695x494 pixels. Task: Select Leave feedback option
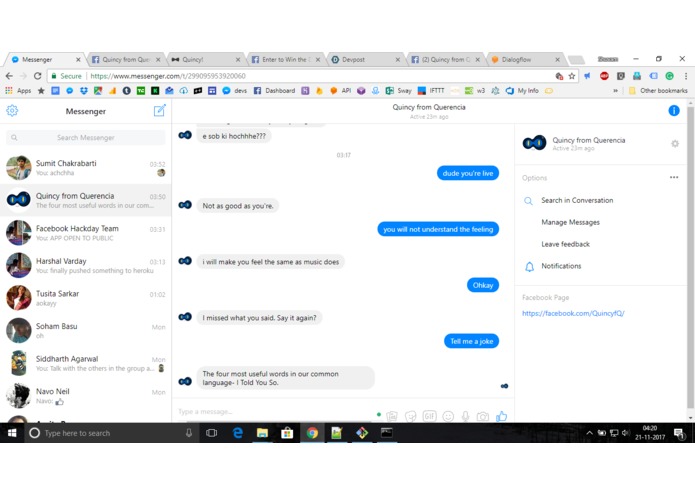click(565, 244)
